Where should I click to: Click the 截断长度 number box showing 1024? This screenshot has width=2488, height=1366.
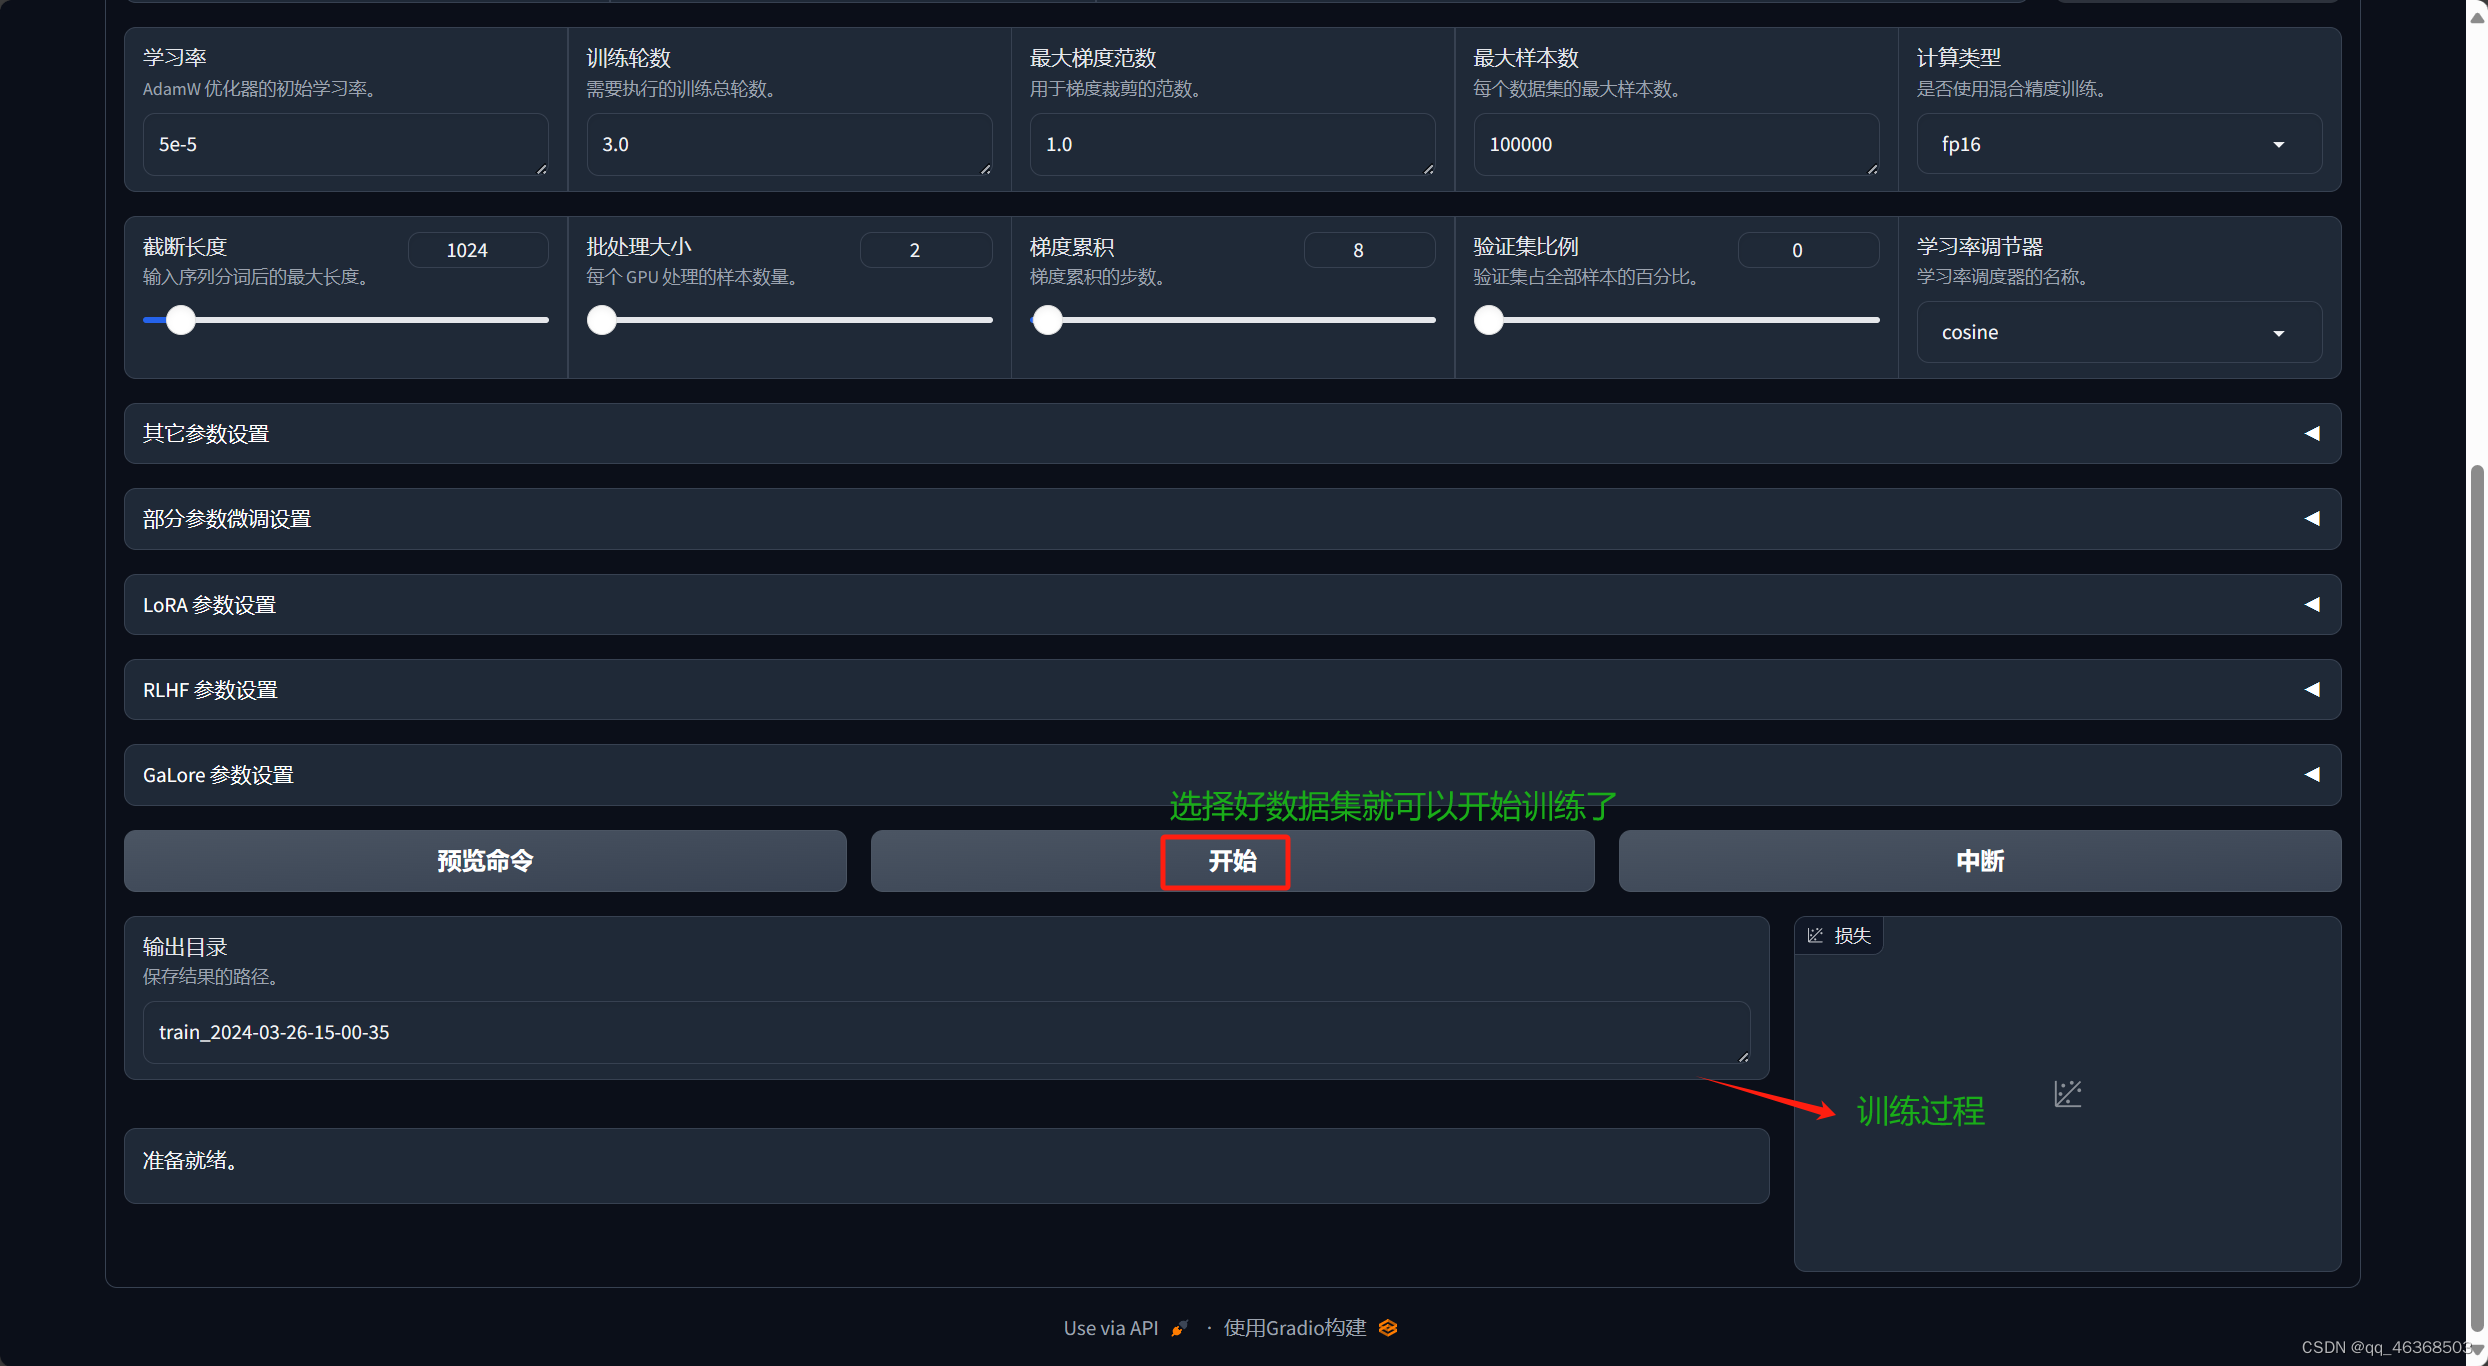point(478,250)
